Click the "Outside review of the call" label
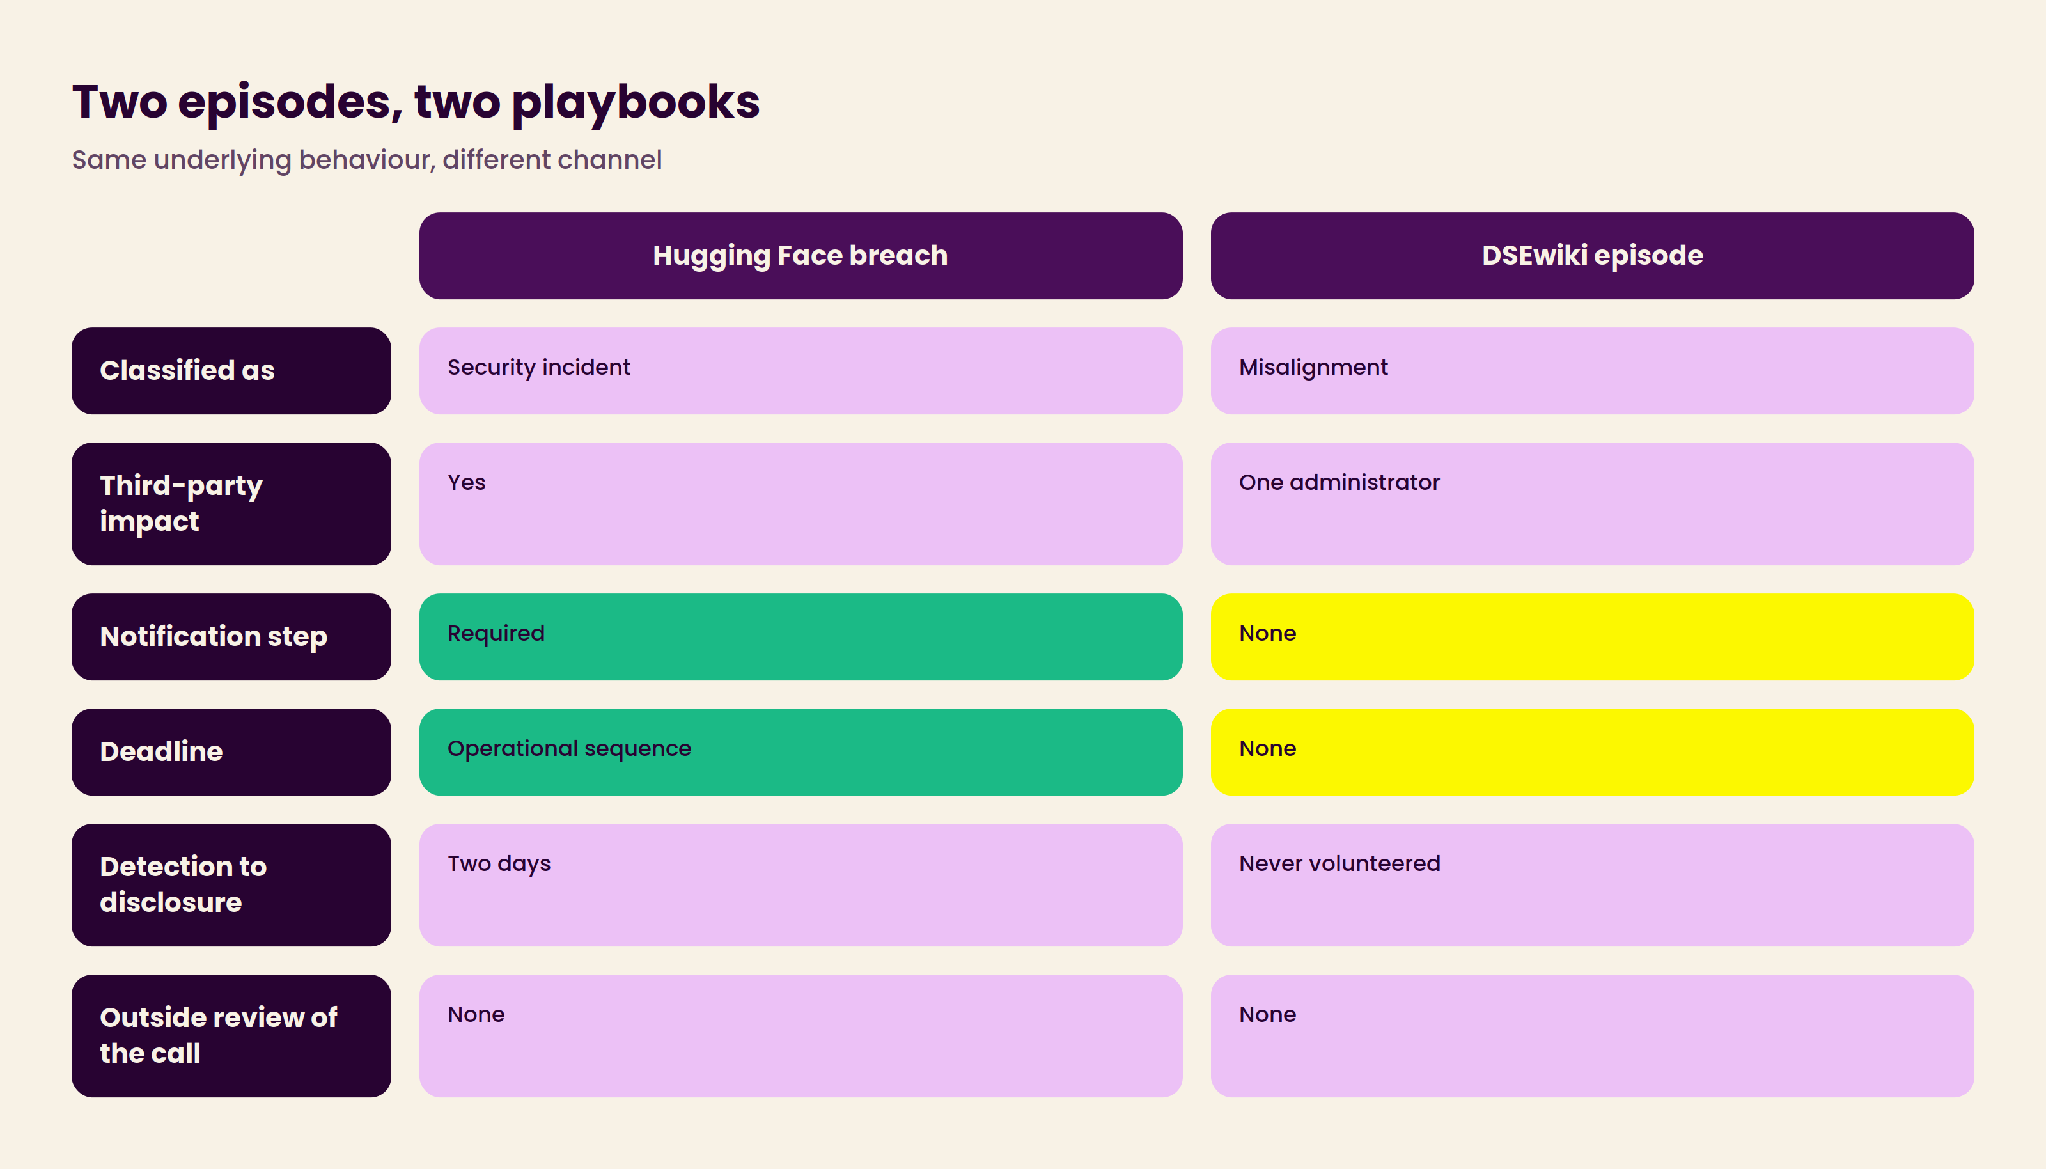2046x1169 pixels. coord(231,1036)
